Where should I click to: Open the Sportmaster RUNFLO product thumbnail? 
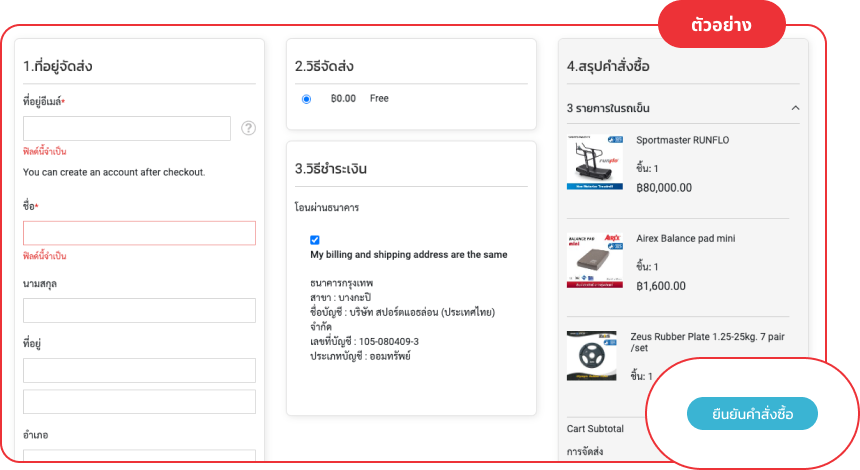pyautogui.click(x=595, y=162)
